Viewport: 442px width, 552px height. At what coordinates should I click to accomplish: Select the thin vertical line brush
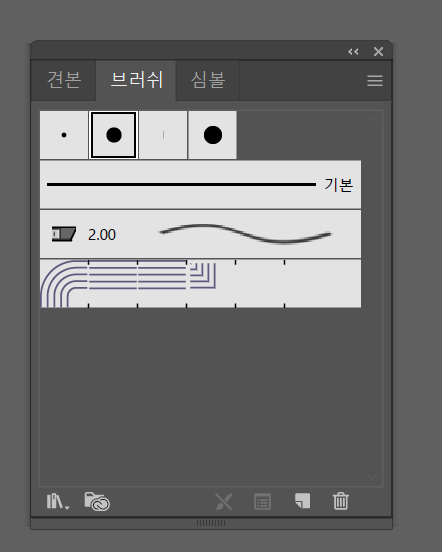[163, 135]
